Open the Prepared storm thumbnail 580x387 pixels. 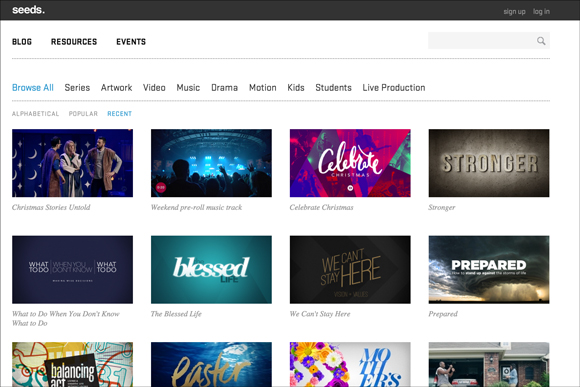[489, 269]
